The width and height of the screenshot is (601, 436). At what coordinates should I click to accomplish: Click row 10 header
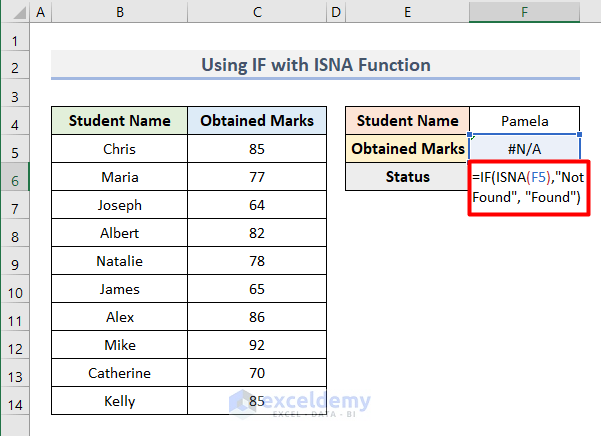click(15, 289)
